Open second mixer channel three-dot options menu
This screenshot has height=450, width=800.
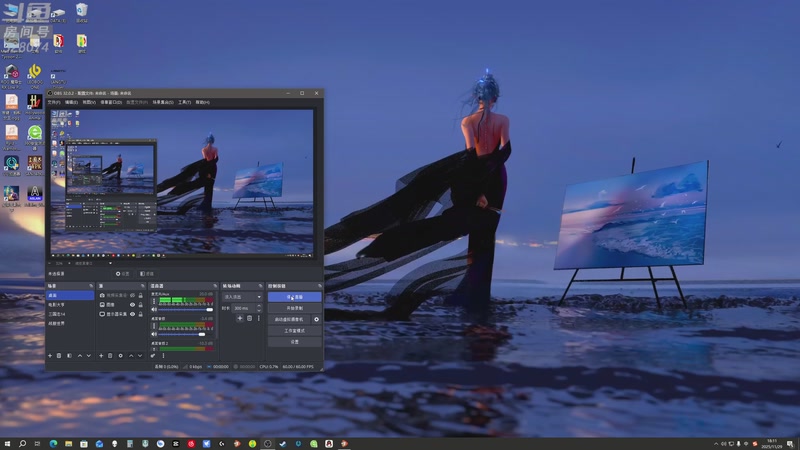pyautogui.click(x=154, y=326)
